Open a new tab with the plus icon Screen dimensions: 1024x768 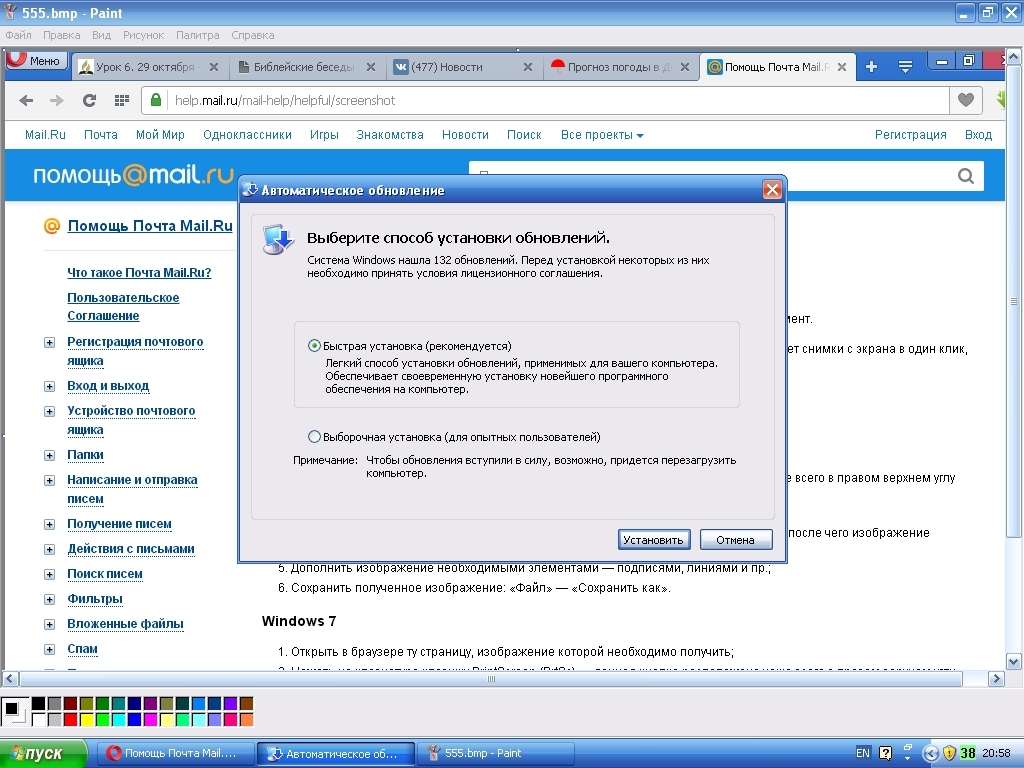point(871,67)
